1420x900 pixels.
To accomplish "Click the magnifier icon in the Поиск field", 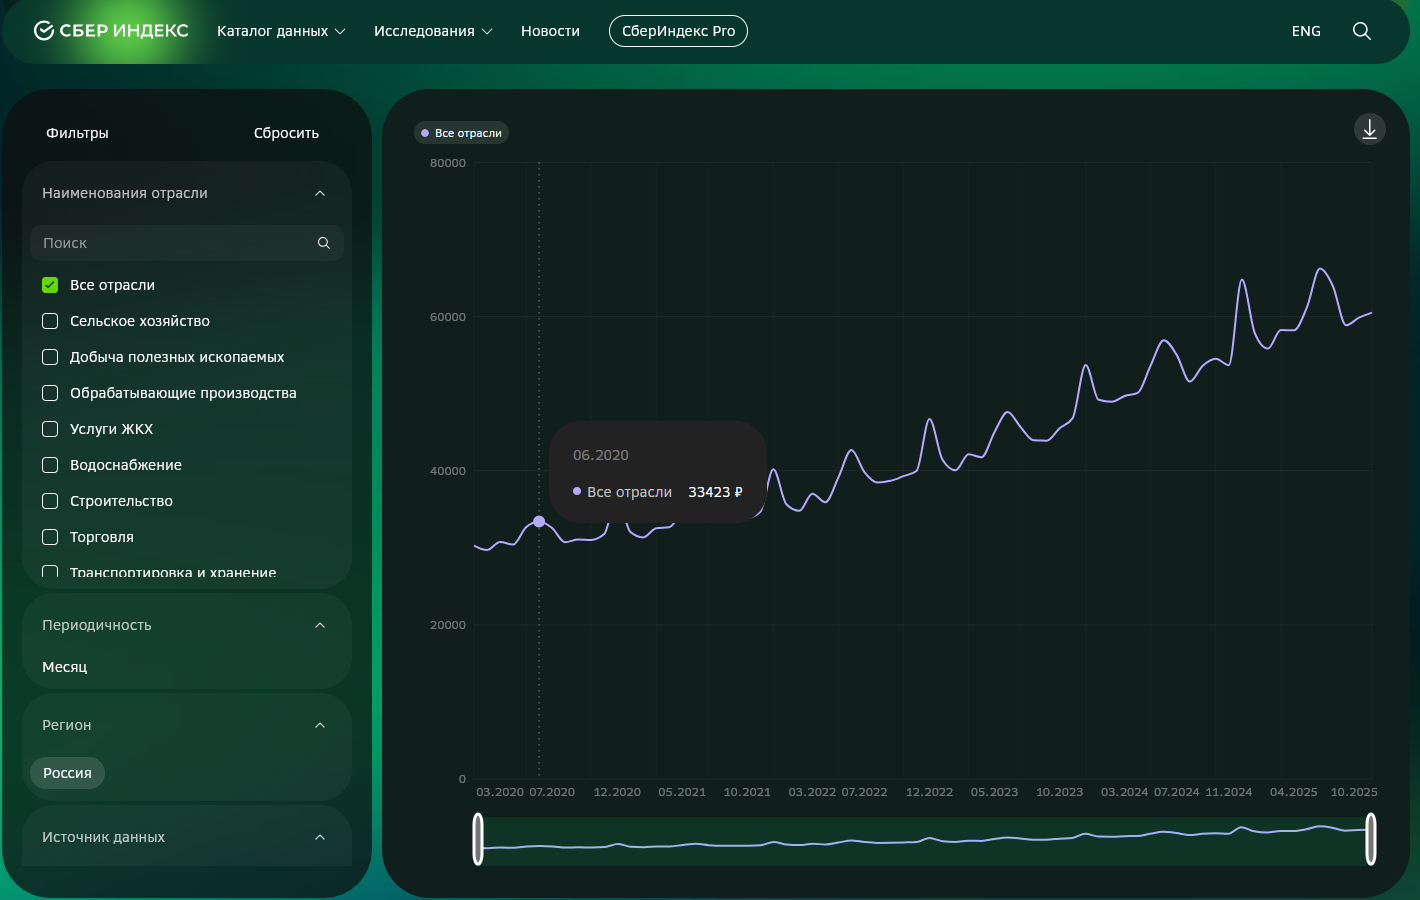I will click(x=324, y=243).
